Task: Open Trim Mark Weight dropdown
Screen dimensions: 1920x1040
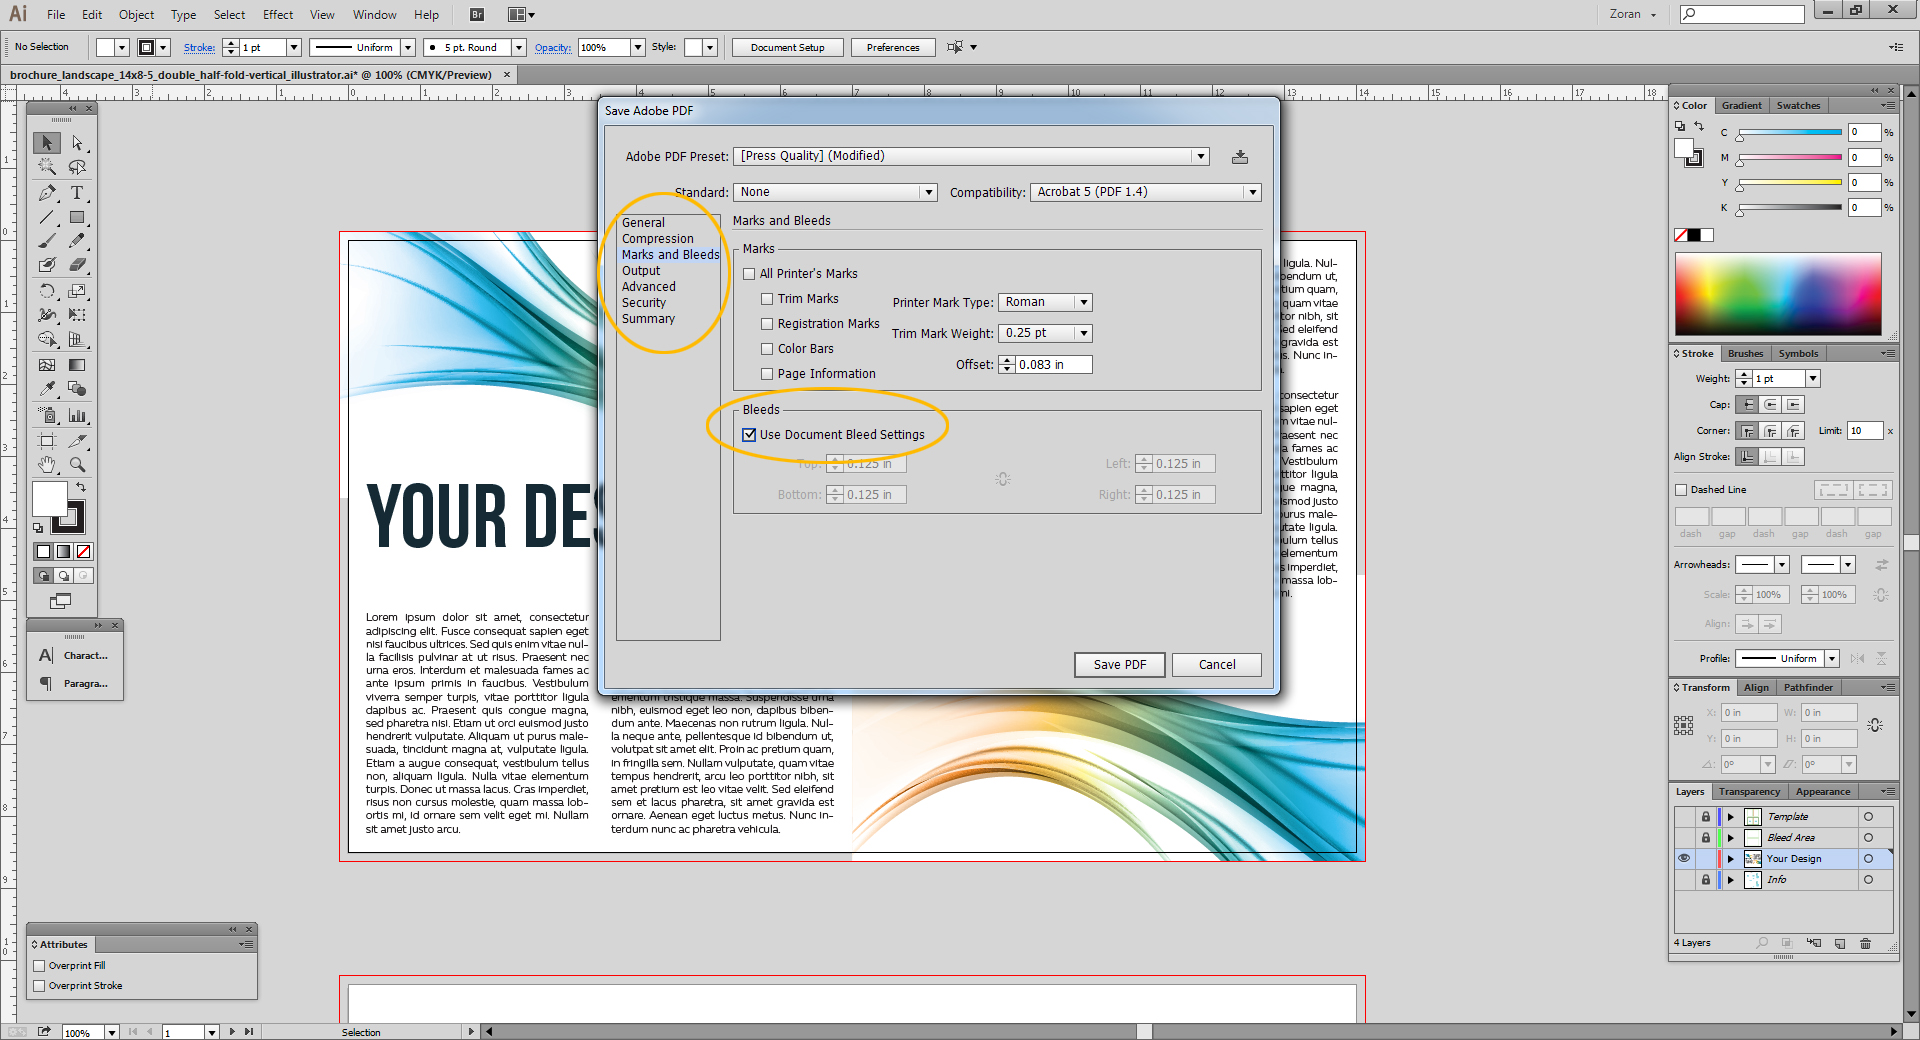Action: pyautogui.click(x=1045, y=333)
